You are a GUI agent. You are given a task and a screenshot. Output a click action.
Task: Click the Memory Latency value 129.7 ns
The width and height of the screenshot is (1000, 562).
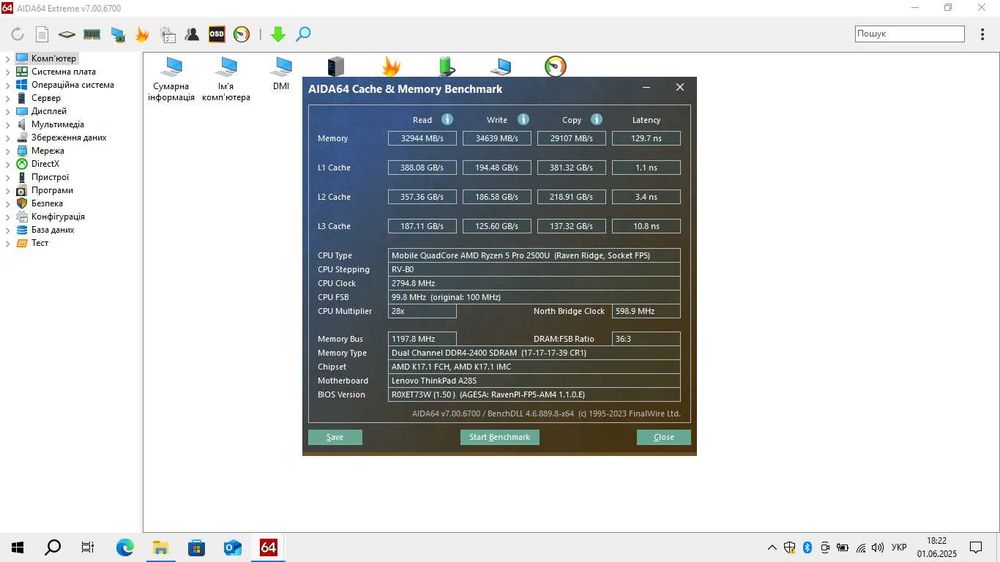(x=646, y=138)
